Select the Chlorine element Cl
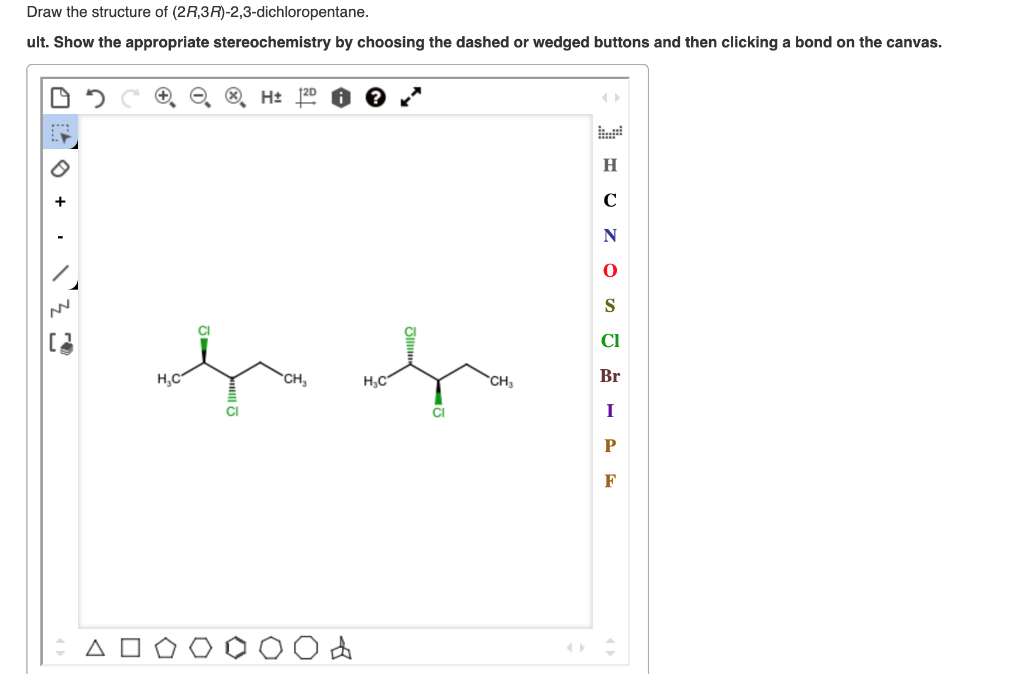This screenshot has height=674, width=1024. (609, 341)
